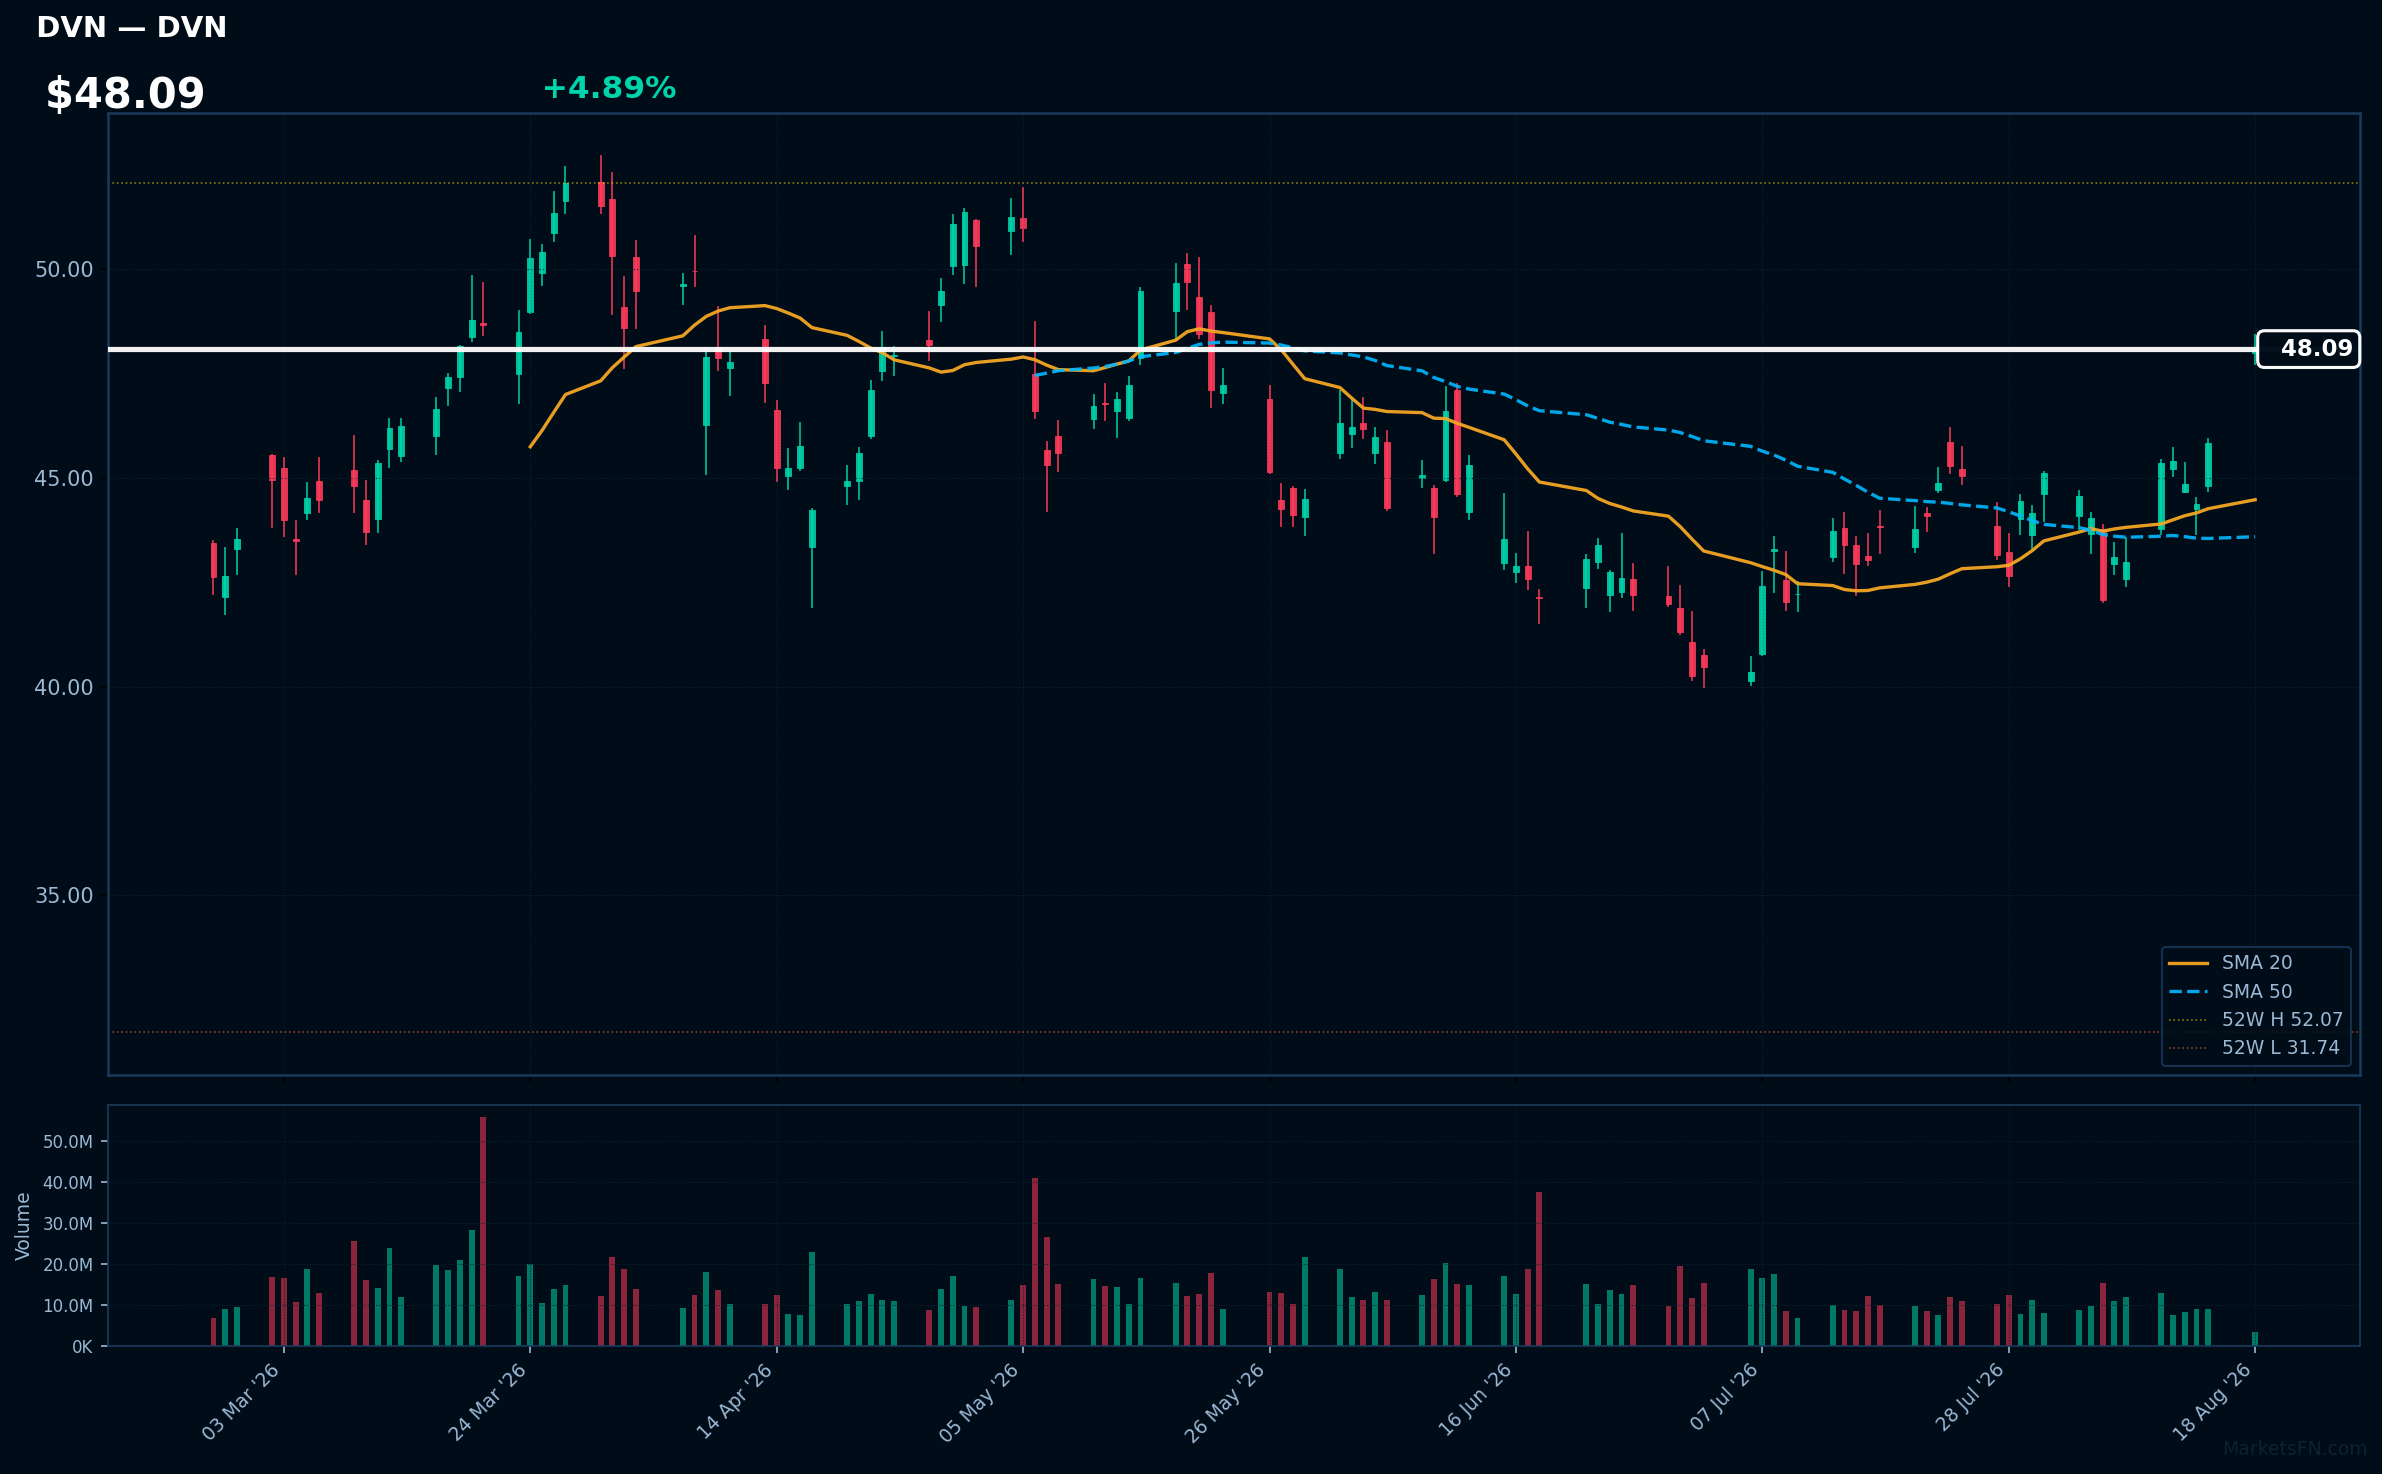
Task: Click the 45.00 price axis label
Action: pyautogui.click(x=64, y=479)
